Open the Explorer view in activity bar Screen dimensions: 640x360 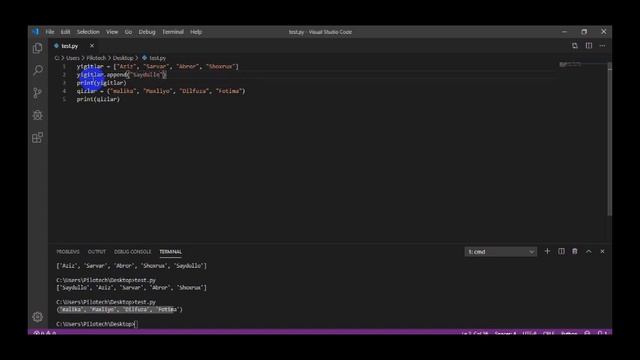(x=38, y=49)
